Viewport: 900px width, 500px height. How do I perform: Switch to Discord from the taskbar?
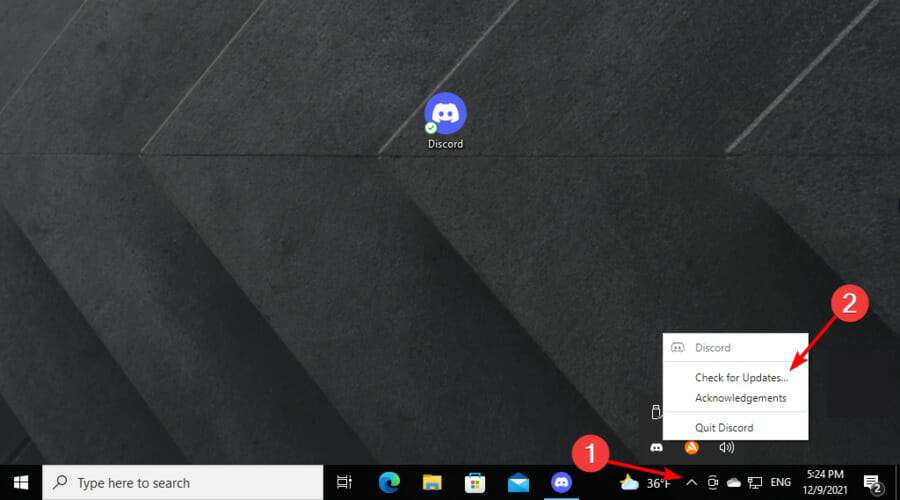(x=561, y=483)
